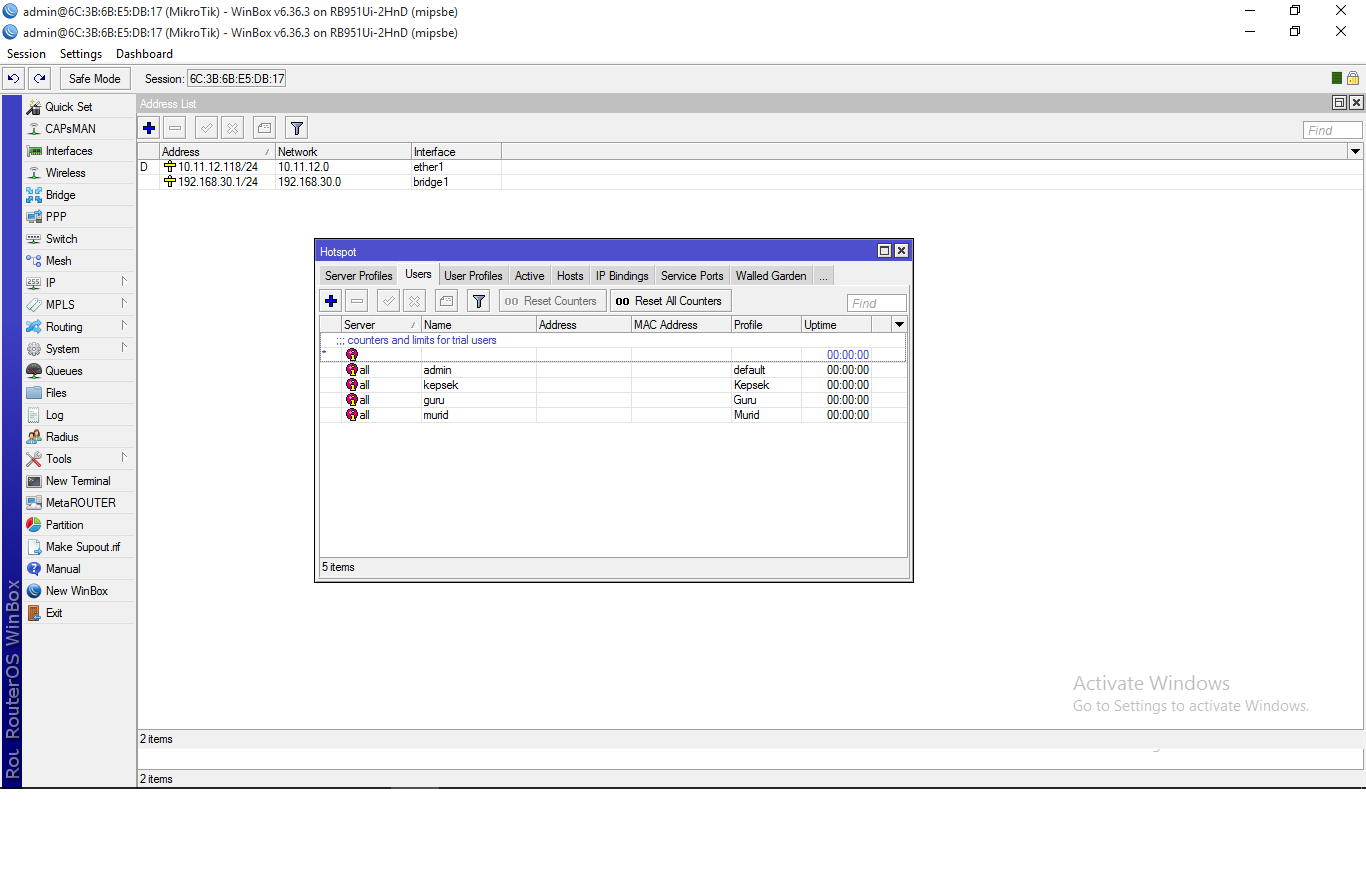This screenshot has width=1366, height=870.
Task: Click filter icon in Hotspot window
Action: (478, 301)
